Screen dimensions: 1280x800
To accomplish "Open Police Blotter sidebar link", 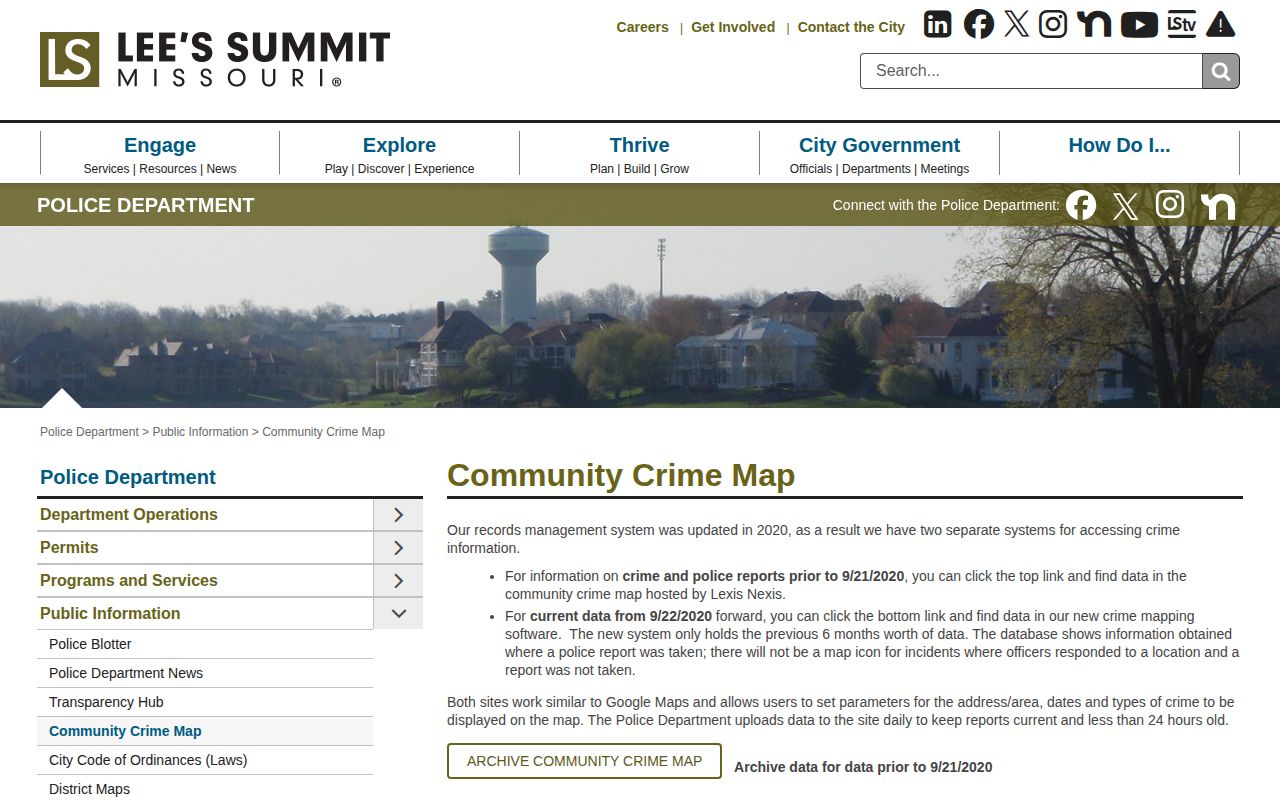I will pos(90,644).
